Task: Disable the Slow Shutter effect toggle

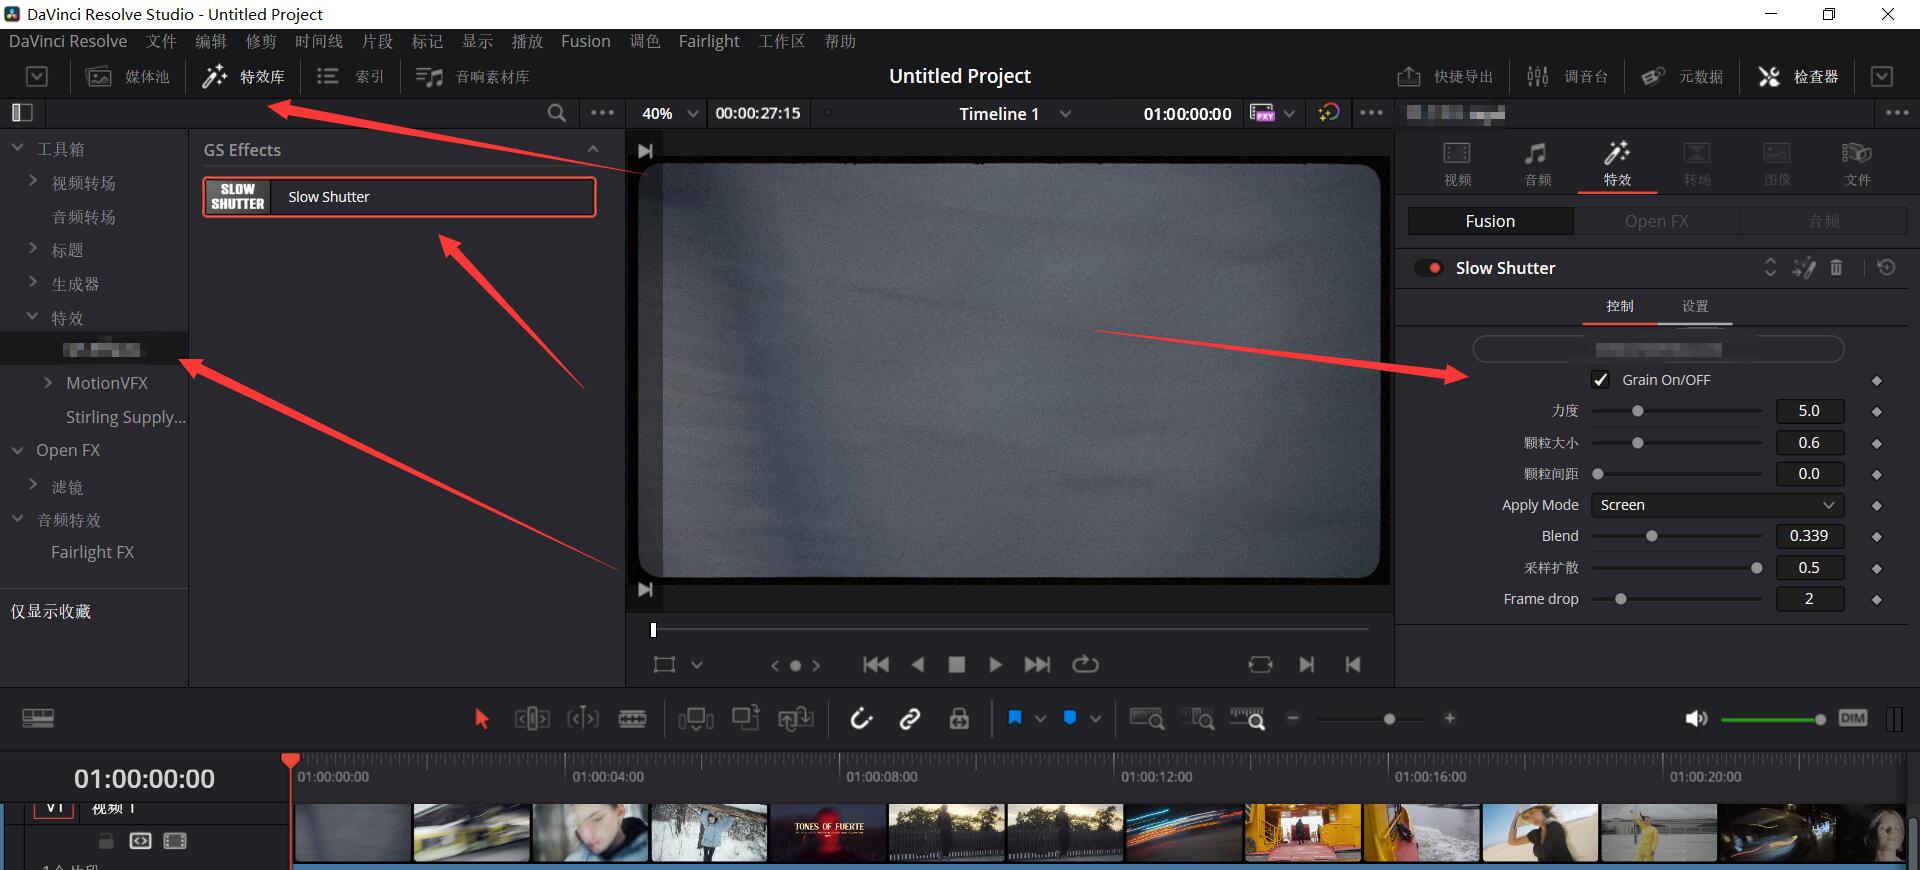Action: [x=1430, y=268]
